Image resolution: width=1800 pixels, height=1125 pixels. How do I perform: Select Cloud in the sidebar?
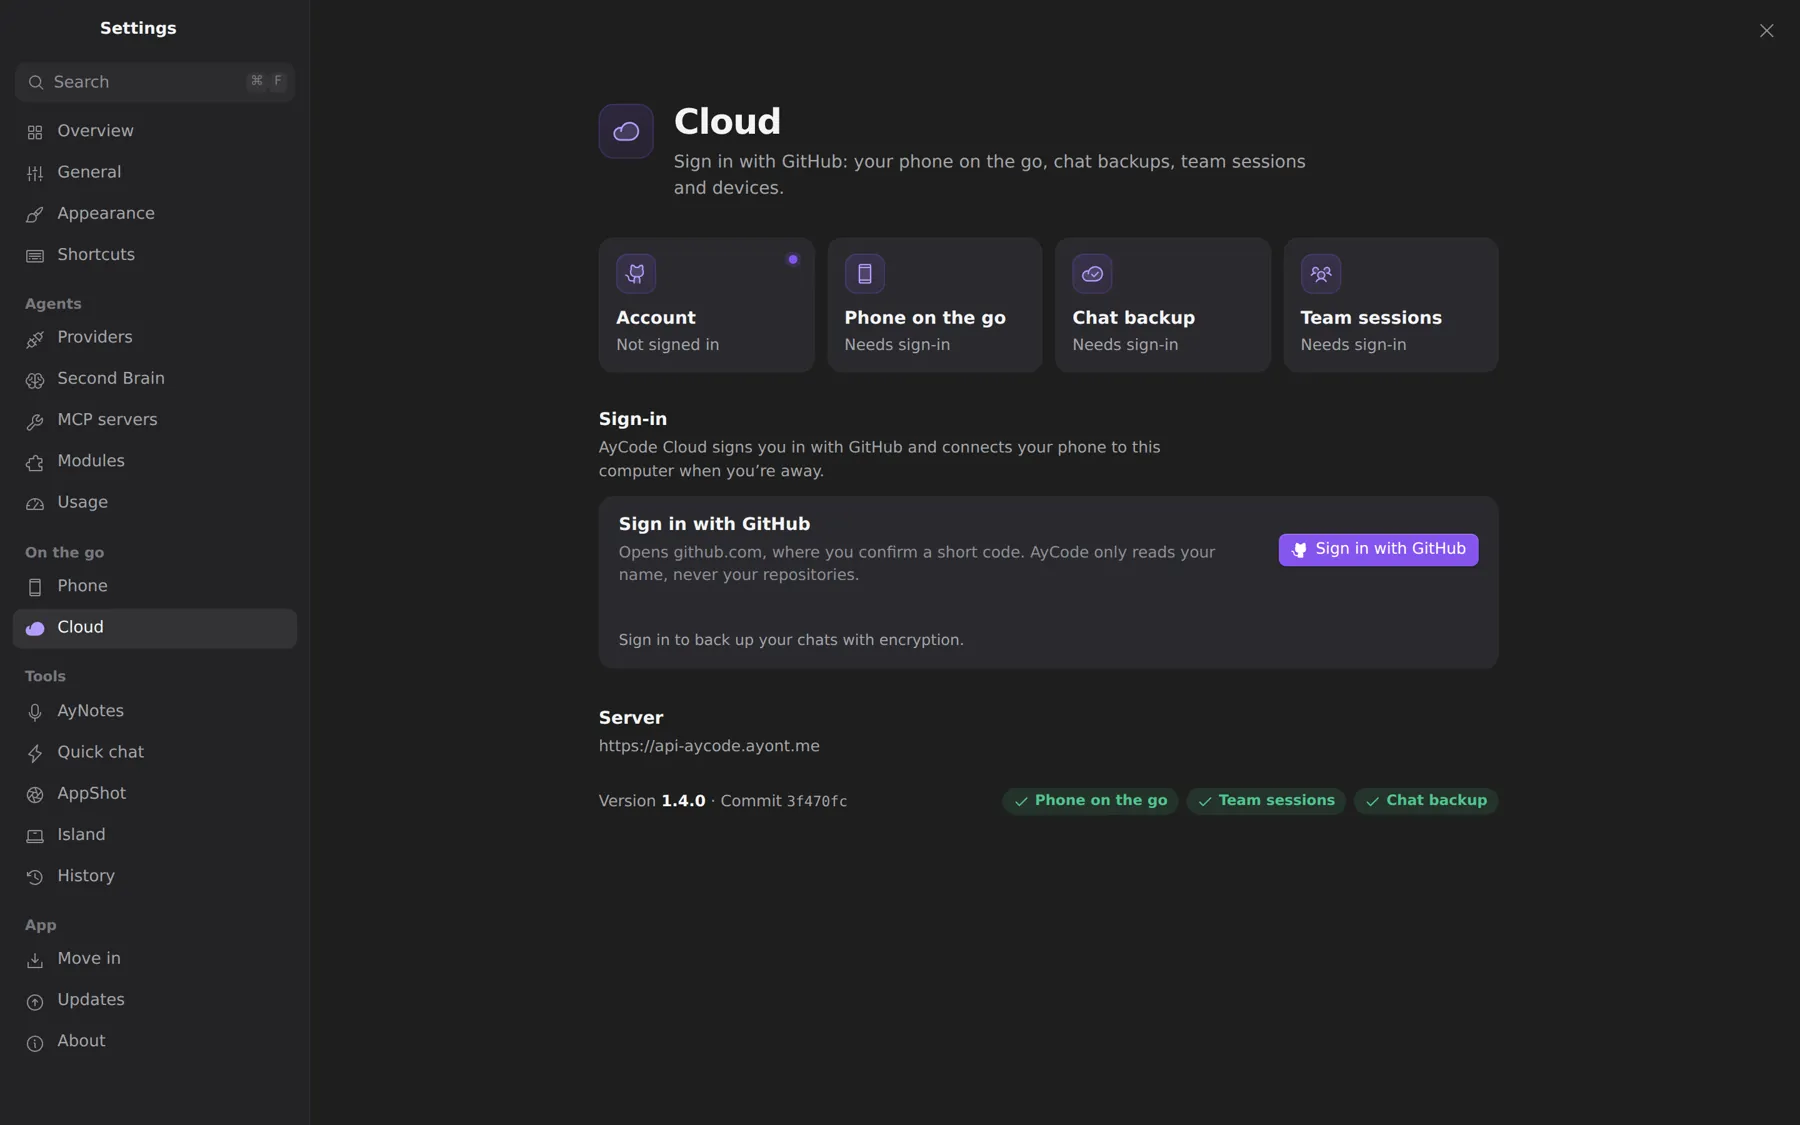[155, 628]
